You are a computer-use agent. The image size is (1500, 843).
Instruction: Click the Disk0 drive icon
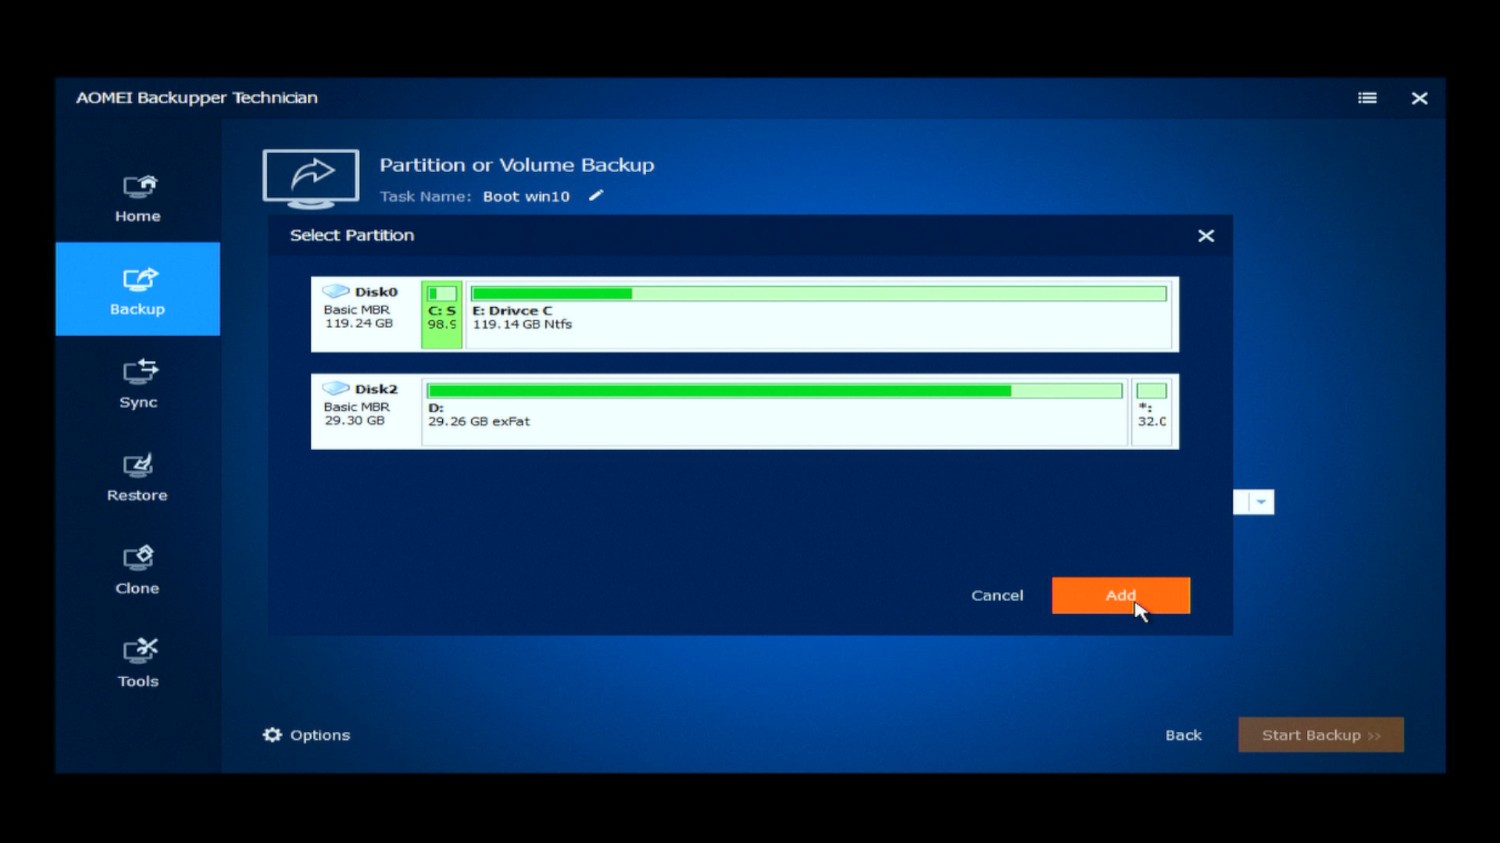coord(336,291)
